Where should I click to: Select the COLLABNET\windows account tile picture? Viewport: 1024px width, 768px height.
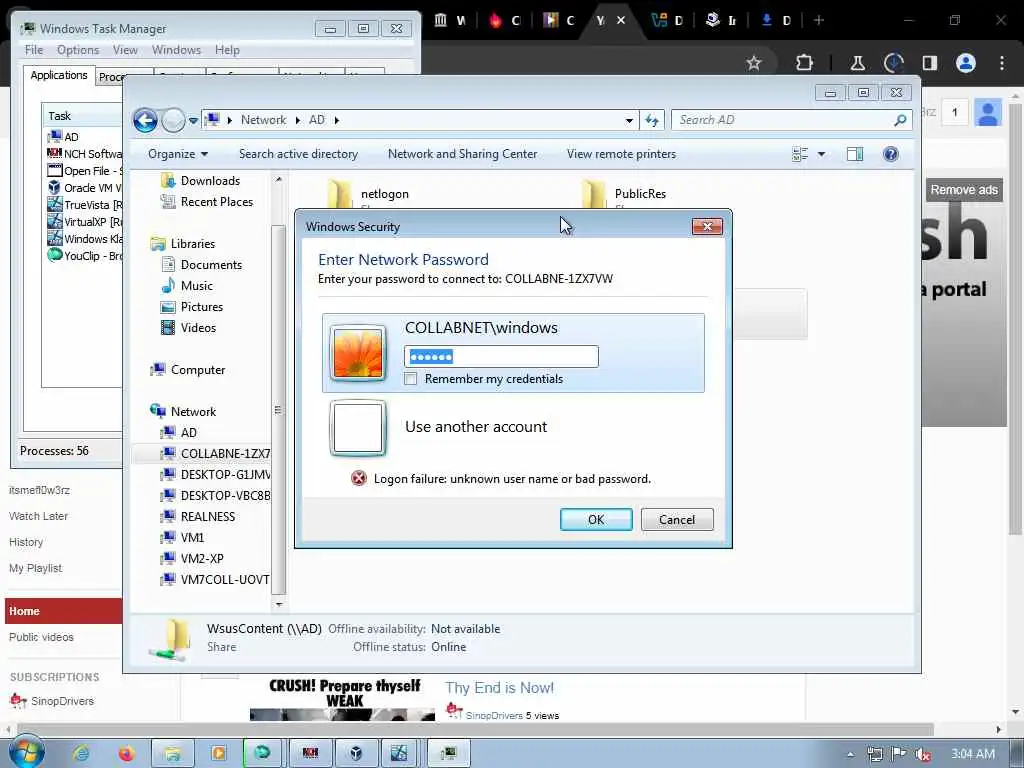358,353
